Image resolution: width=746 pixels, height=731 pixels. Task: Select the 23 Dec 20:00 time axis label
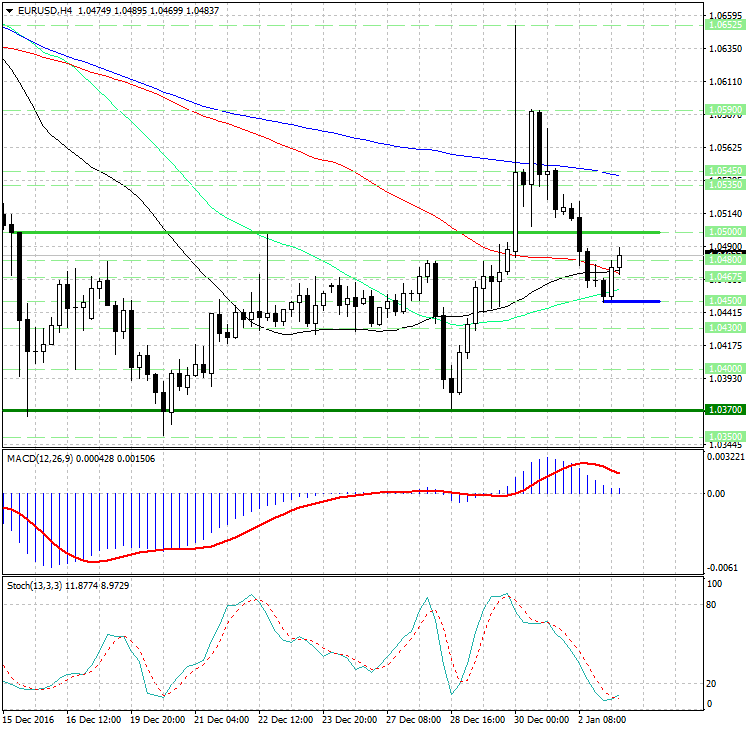click(x=349, y=720)
